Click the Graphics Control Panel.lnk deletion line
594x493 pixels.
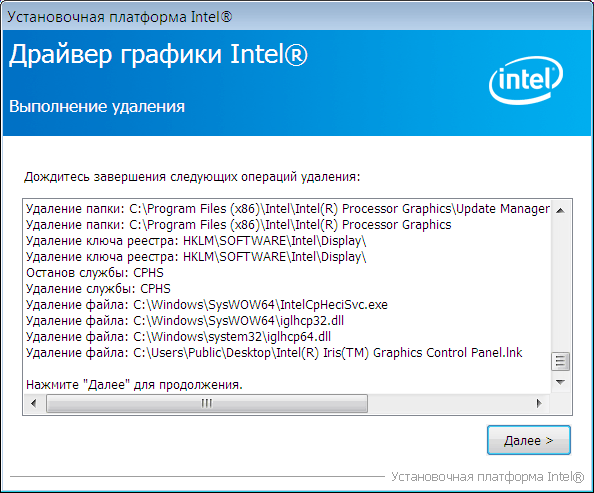(x=274, y=352)
